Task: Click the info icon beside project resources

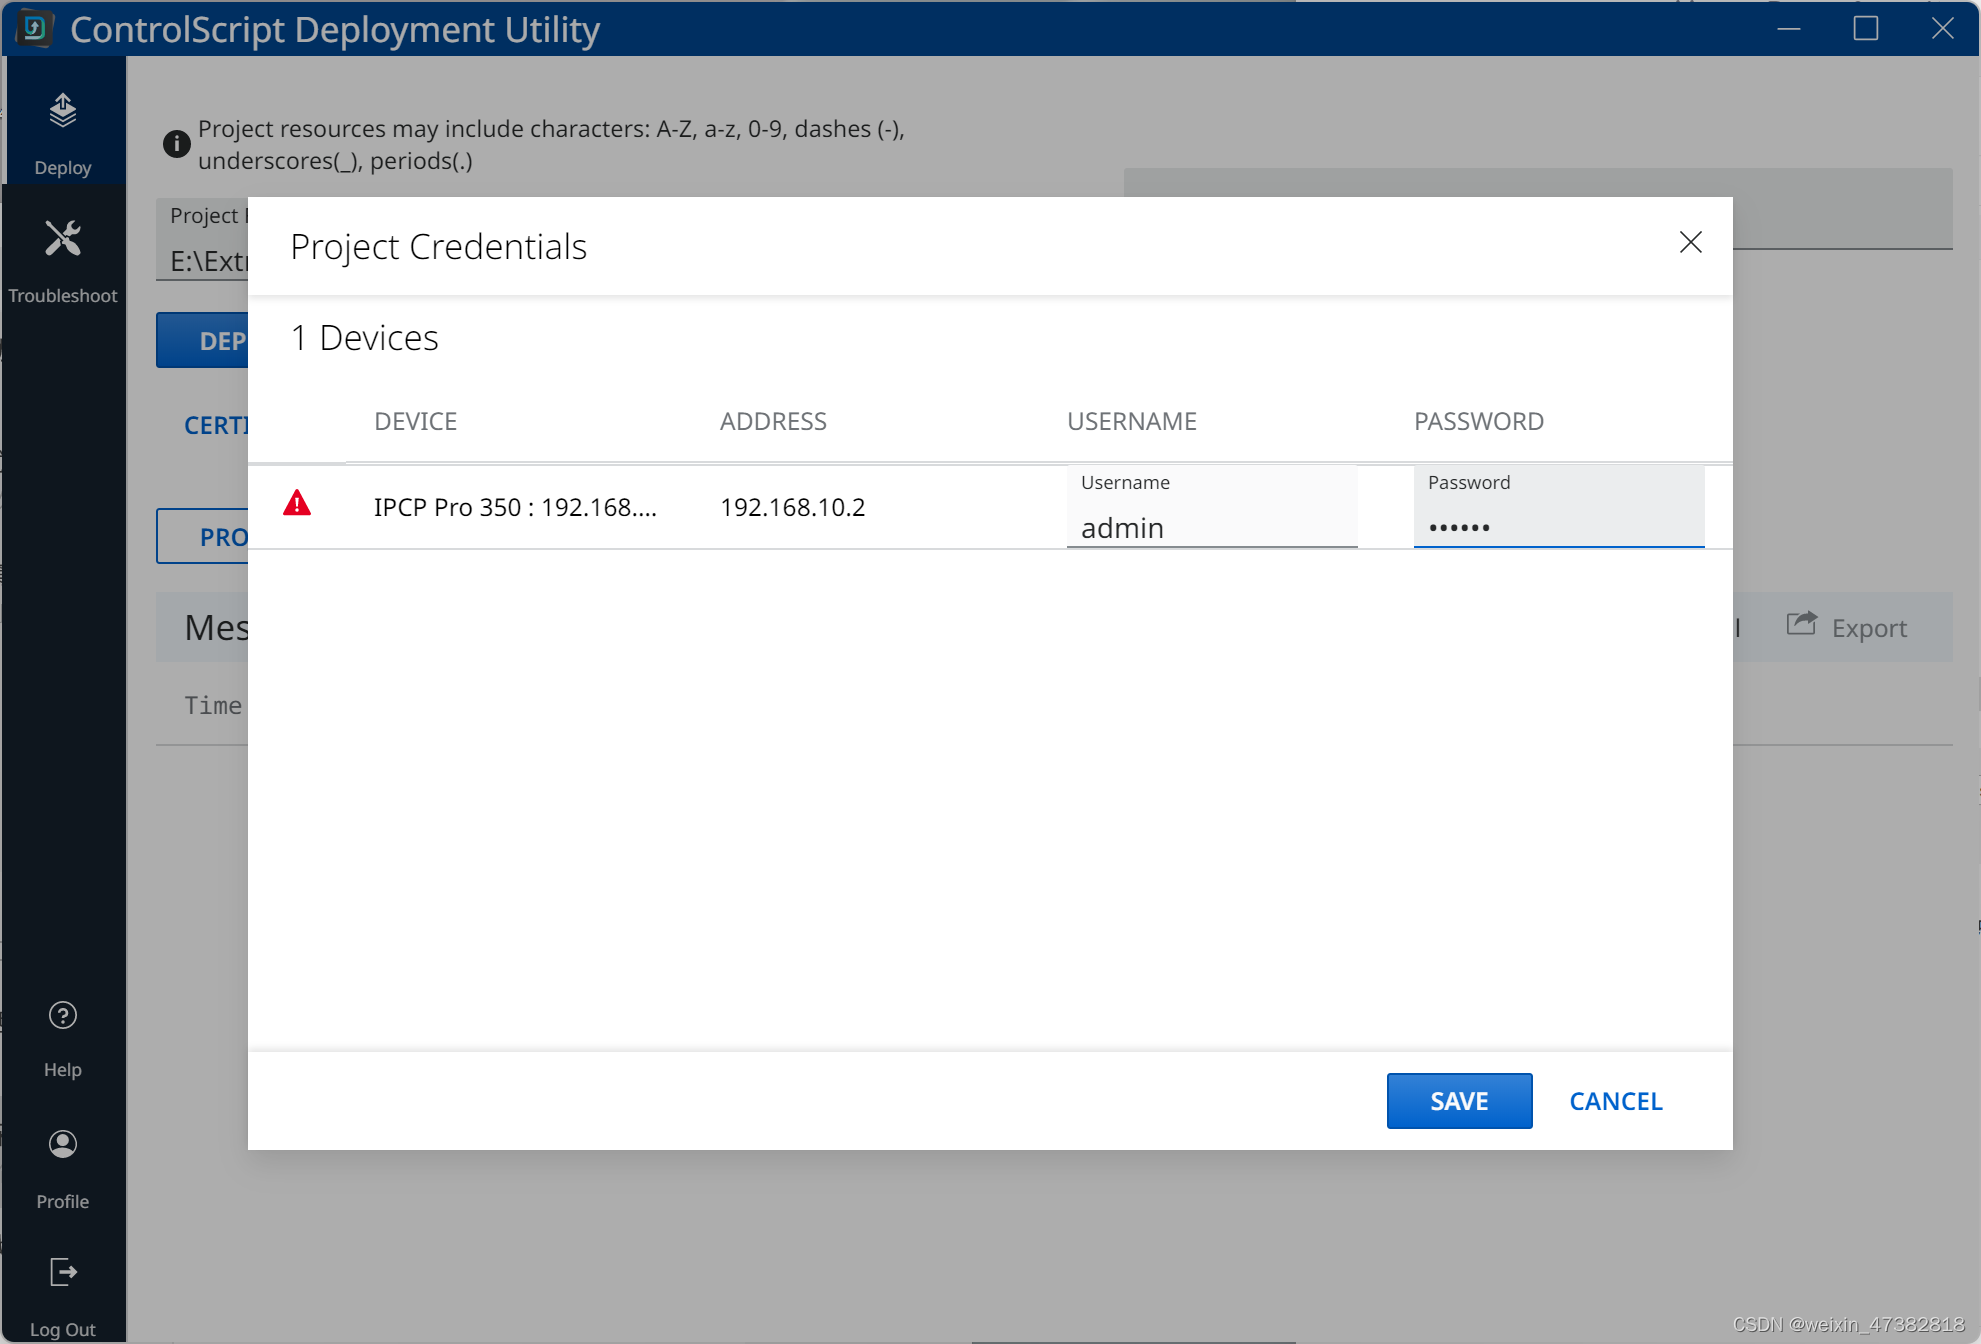Action: point(177,144)
